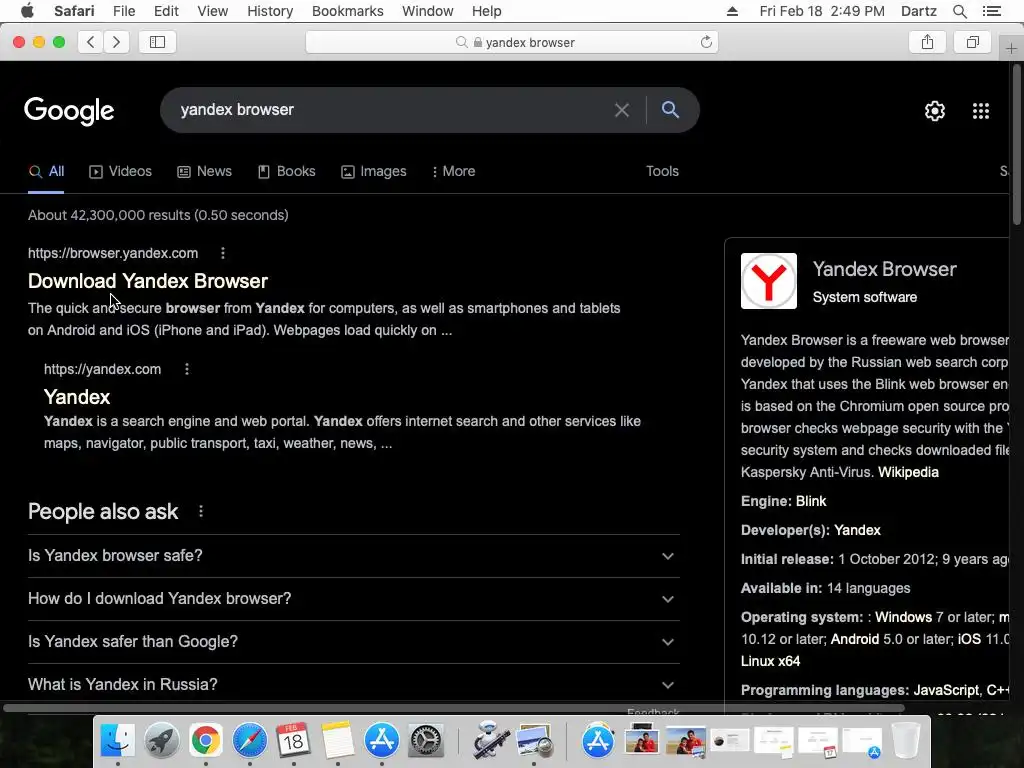
Task: Reload the page with the refresh icon
Action: coord(706,42)
